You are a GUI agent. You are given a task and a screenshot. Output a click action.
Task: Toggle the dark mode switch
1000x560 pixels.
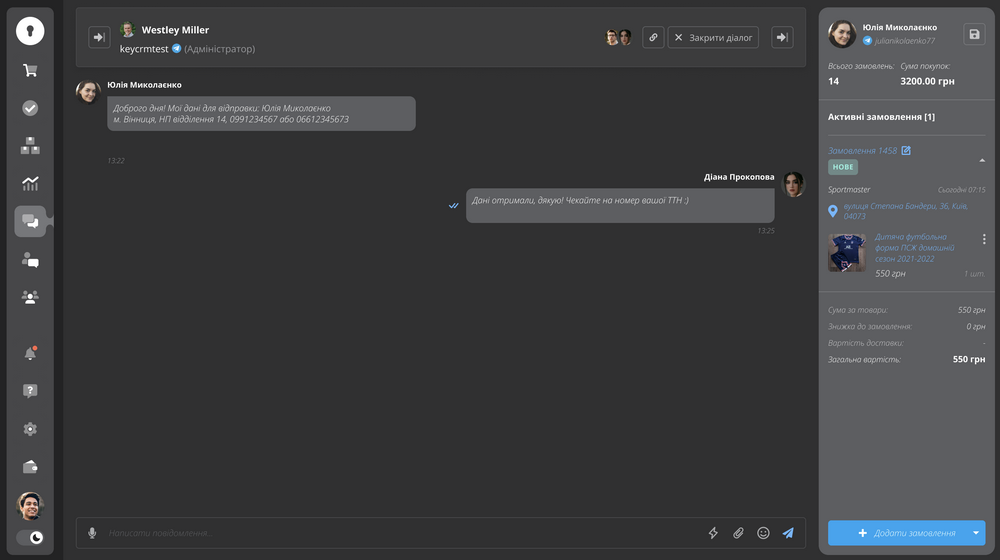30,538
